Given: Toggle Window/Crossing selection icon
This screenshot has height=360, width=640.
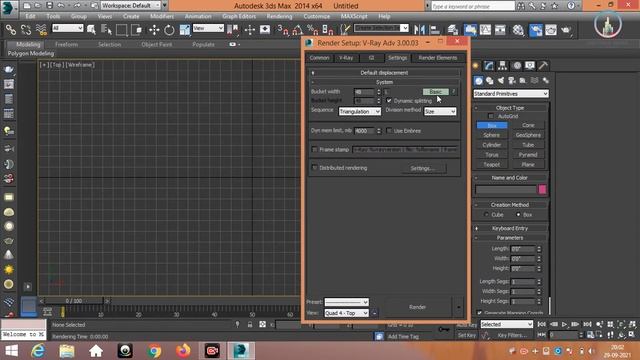Looking at the screenshot, I should point(137,30).
